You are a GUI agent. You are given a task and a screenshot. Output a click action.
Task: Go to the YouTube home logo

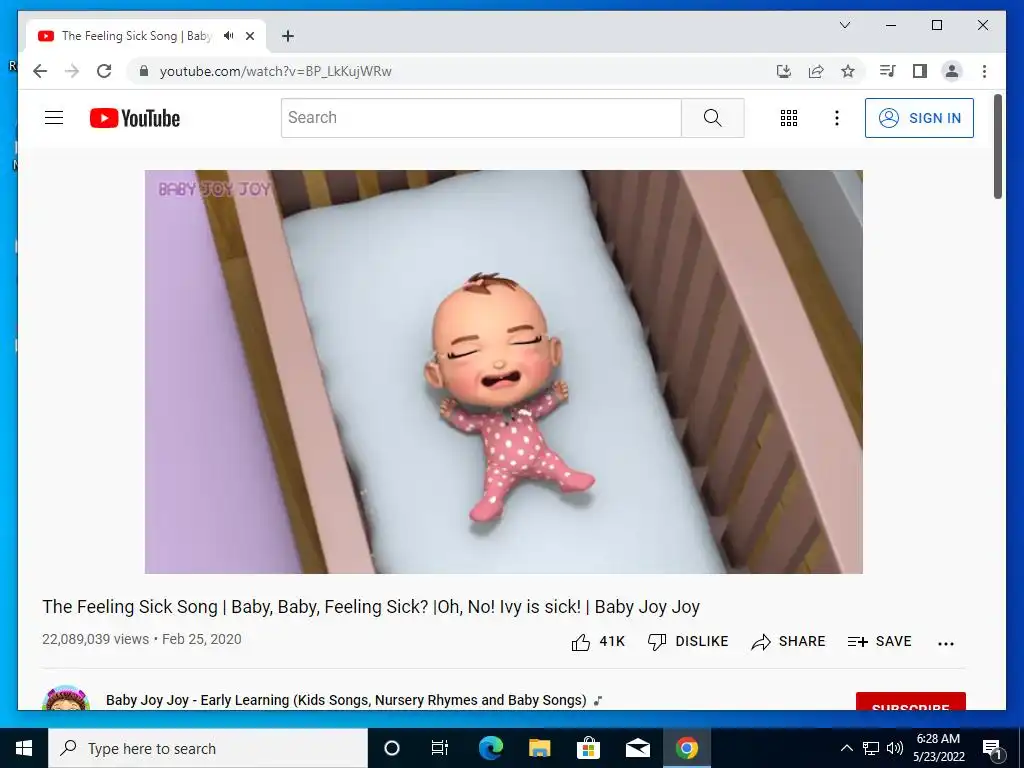tap(135, 118)
